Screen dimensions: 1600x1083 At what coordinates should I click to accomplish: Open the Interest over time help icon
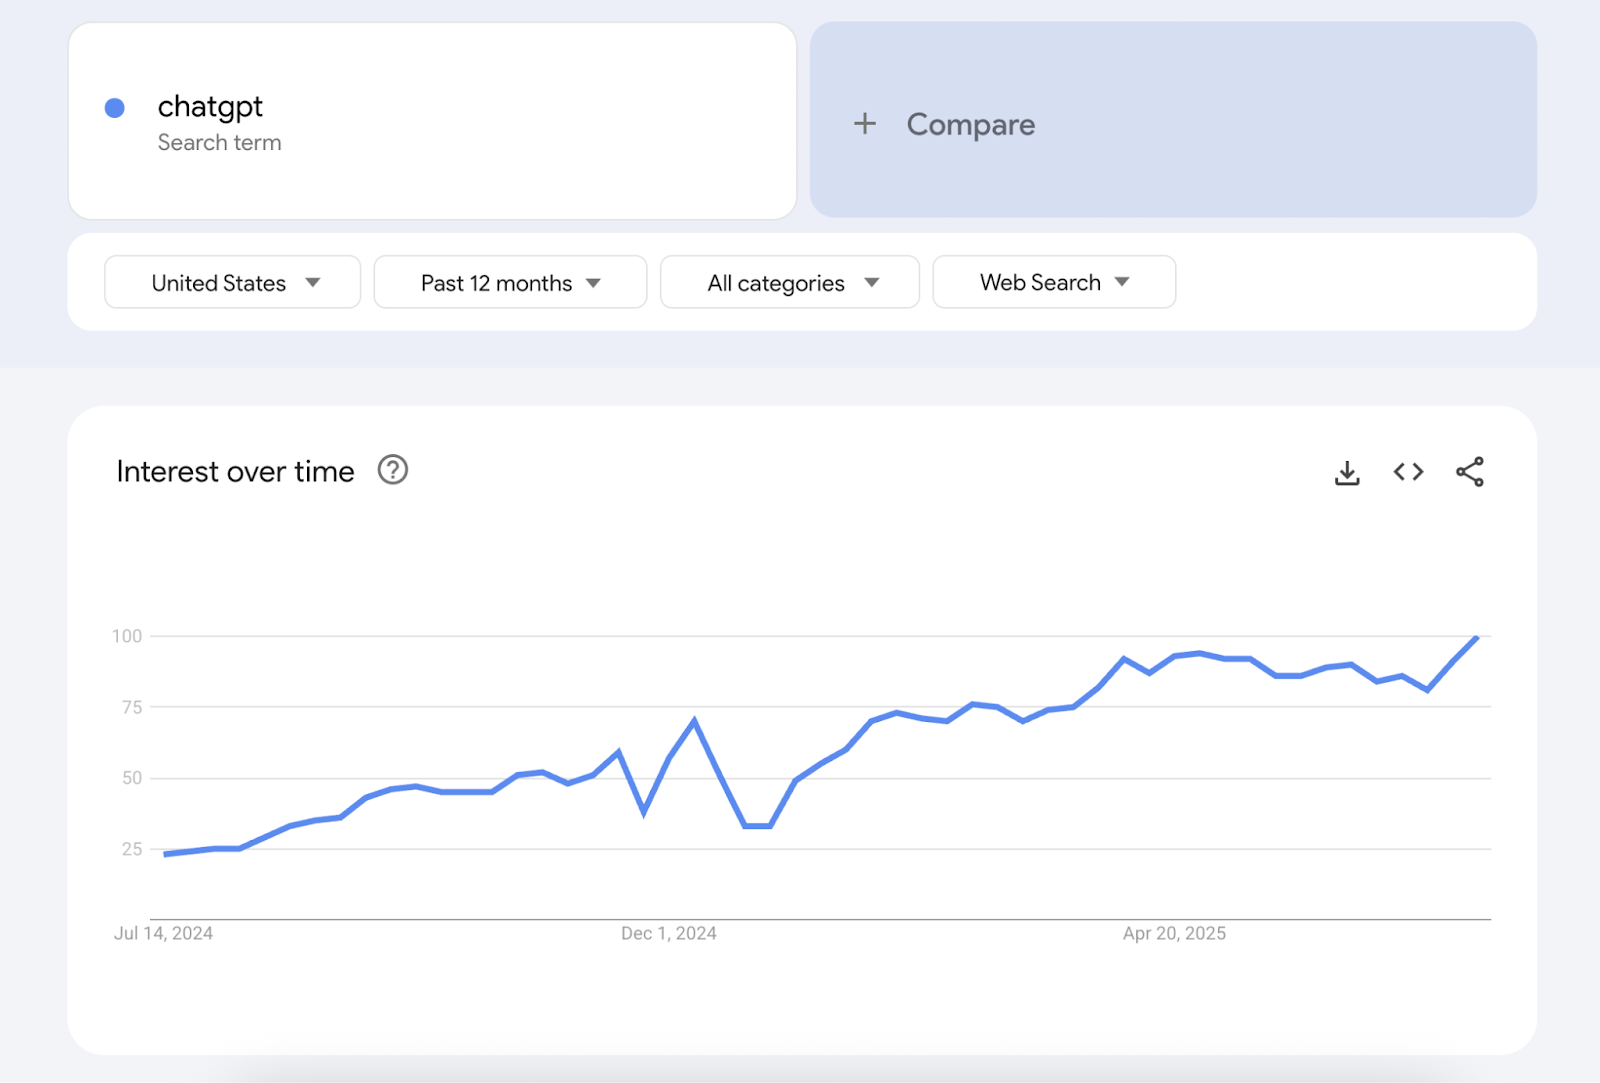tap(392, 470)
